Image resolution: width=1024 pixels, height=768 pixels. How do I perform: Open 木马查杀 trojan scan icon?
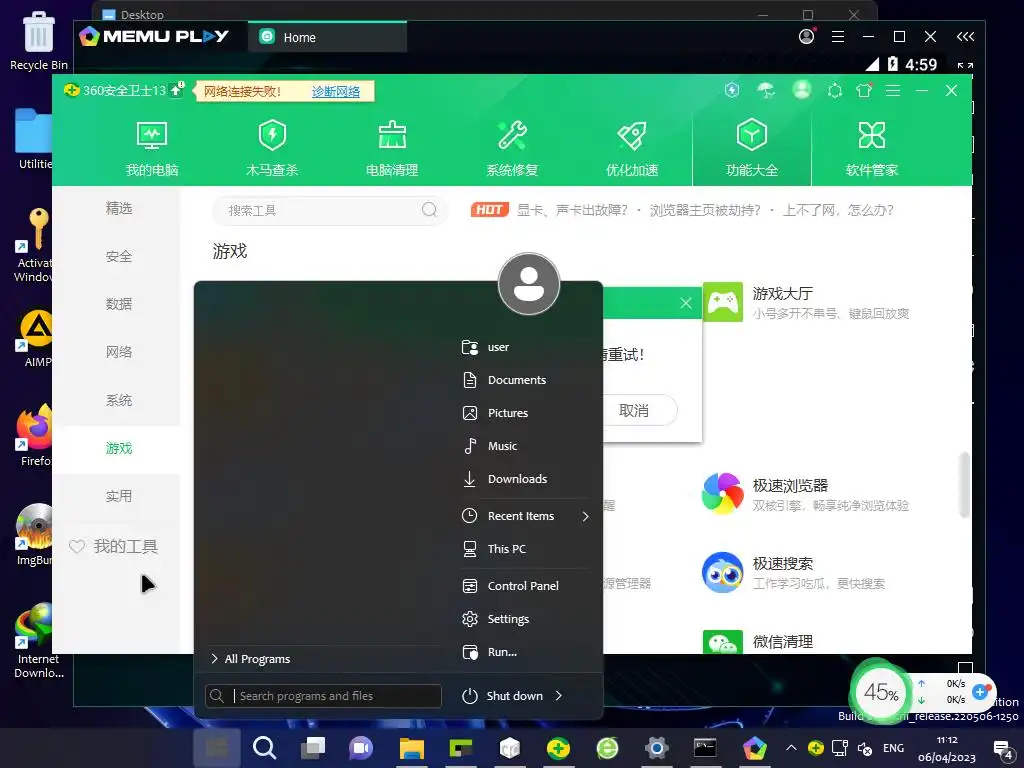coord(272,149)
